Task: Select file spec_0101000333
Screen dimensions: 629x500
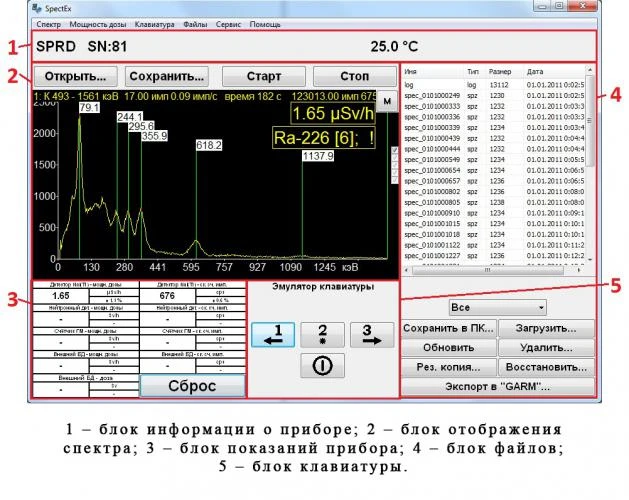Action: coord(494,106)
